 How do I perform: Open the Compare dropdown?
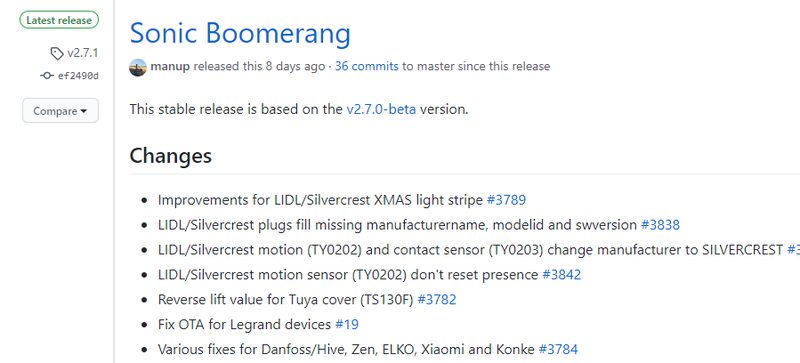pos(60,111)
